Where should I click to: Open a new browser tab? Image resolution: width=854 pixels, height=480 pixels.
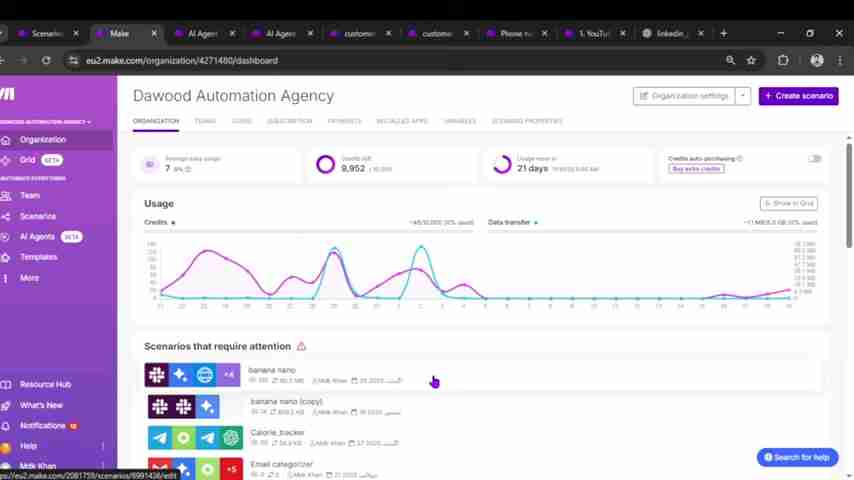724,34
